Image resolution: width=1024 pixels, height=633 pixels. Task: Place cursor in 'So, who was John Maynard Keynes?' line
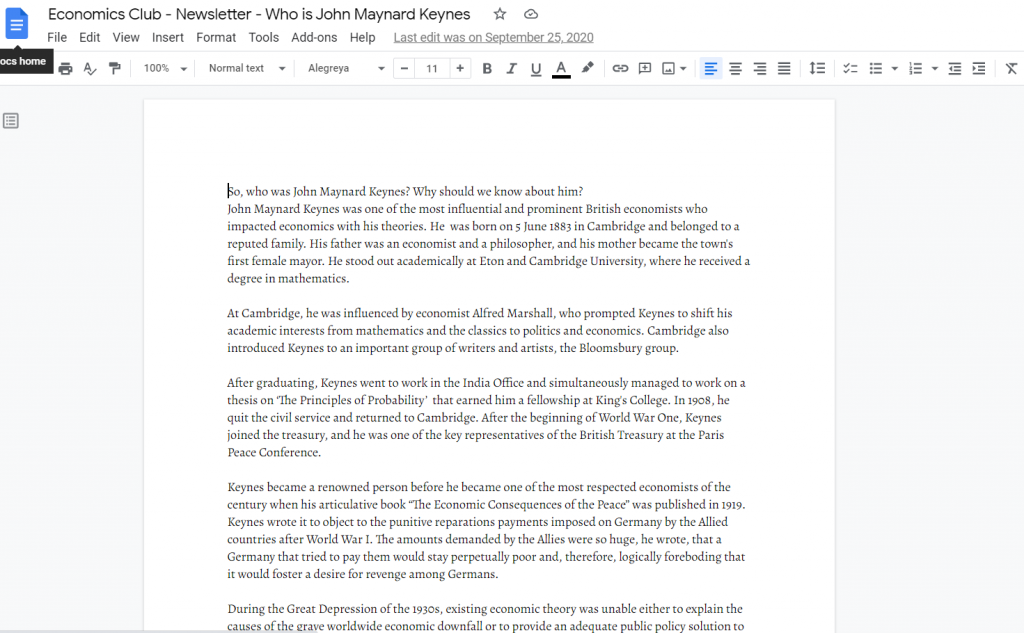click(x=405, y=191)
